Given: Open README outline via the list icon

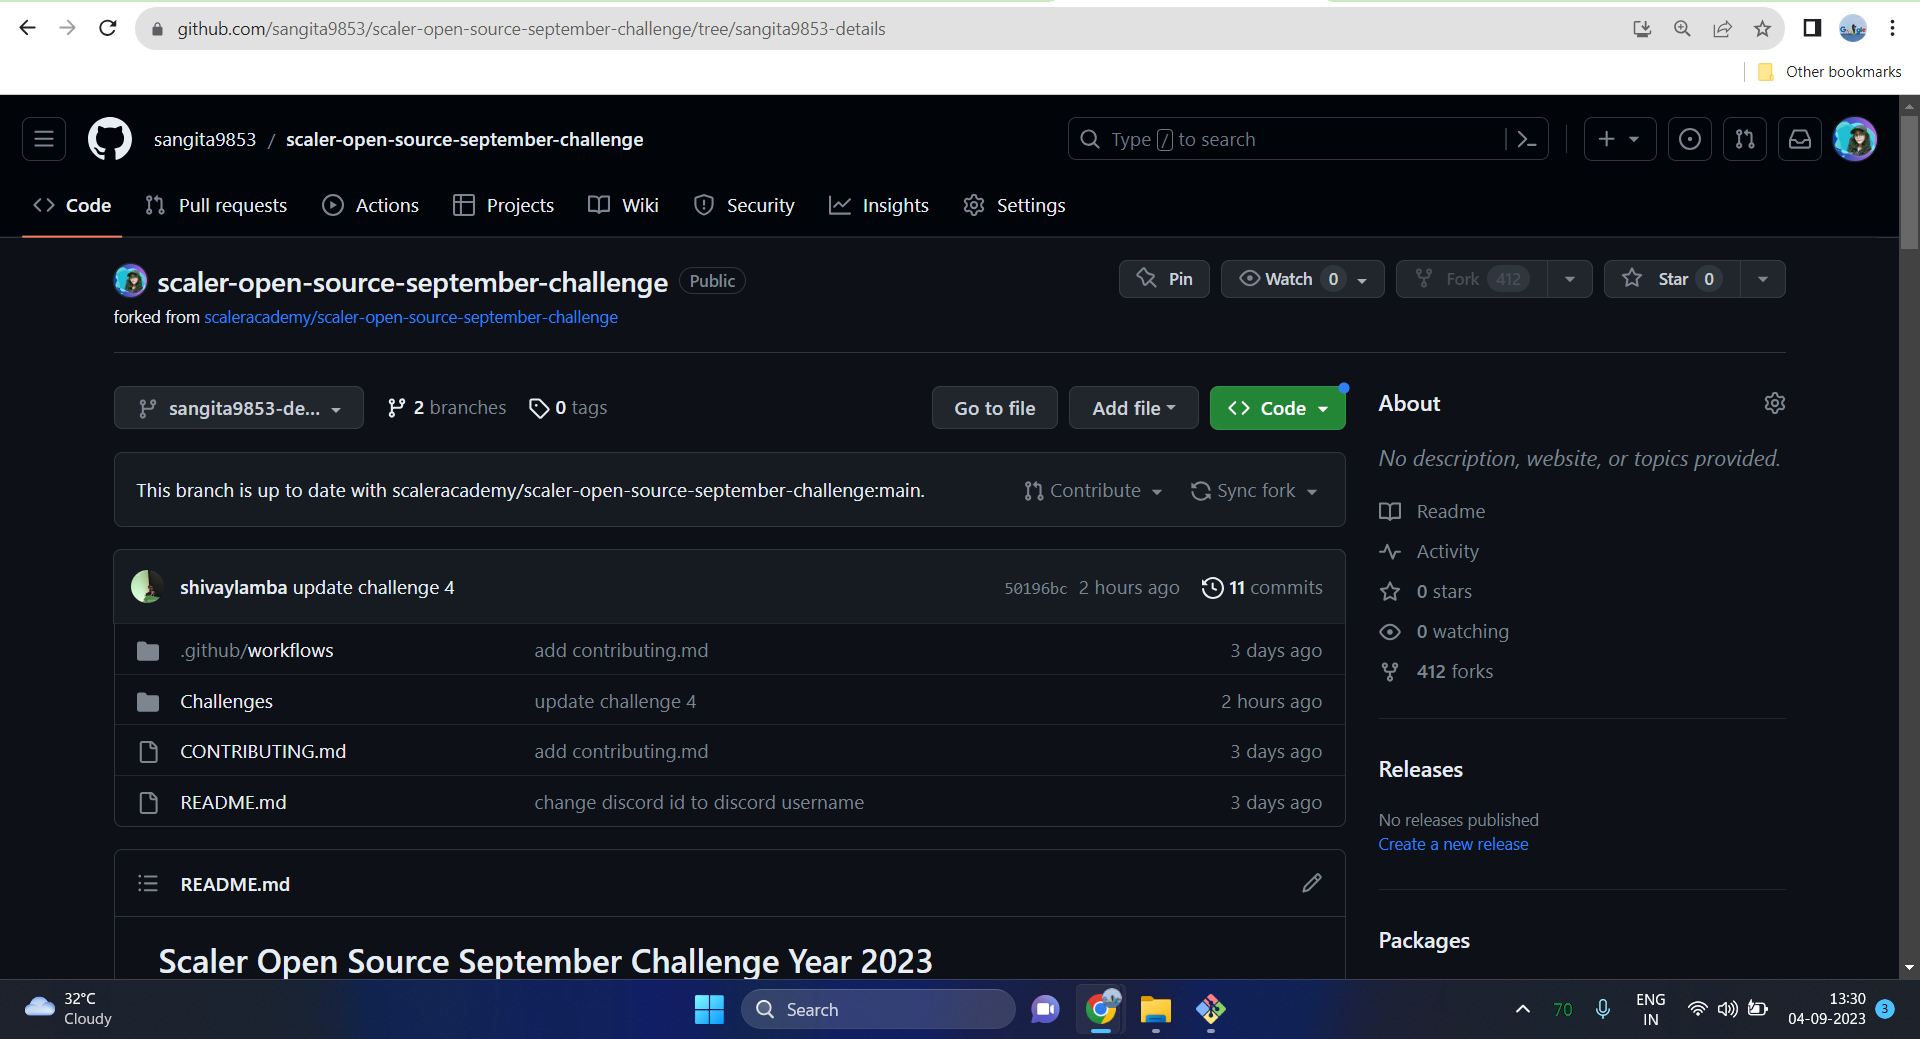Looking at the screenshot, I should (x=148, y=883).
